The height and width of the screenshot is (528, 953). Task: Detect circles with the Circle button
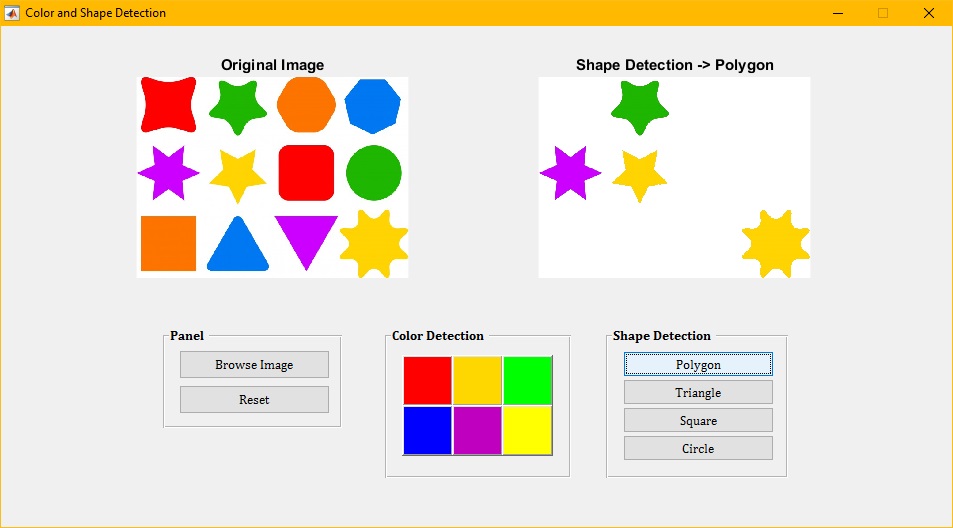point(698,449)
